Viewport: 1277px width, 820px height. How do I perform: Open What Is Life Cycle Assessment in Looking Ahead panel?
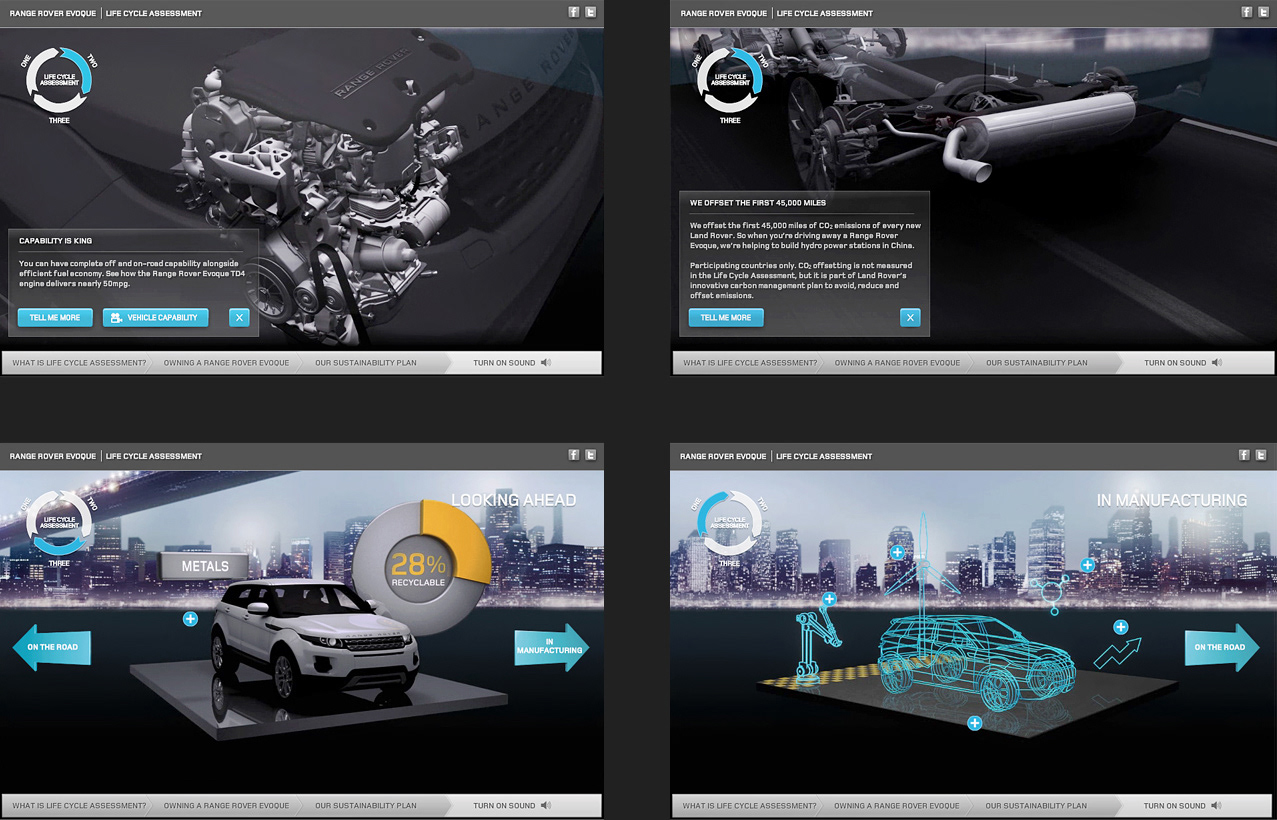click(x=79, y=806)
